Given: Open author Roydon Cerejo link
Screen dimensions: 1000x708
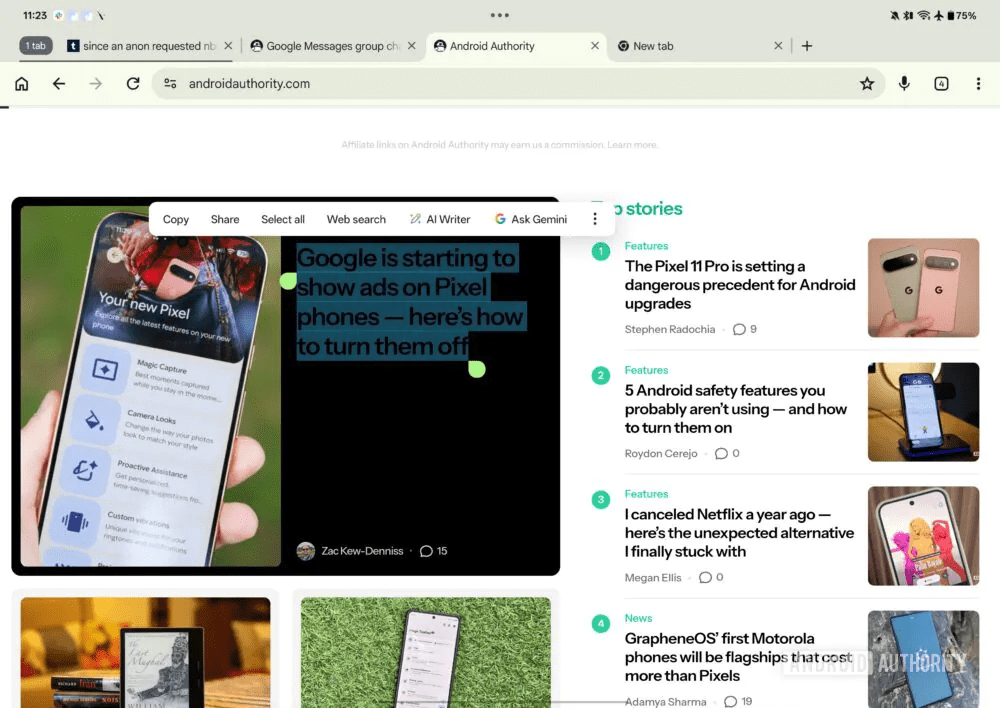Looking at the screenshot, I should click(x=661, y=454).
